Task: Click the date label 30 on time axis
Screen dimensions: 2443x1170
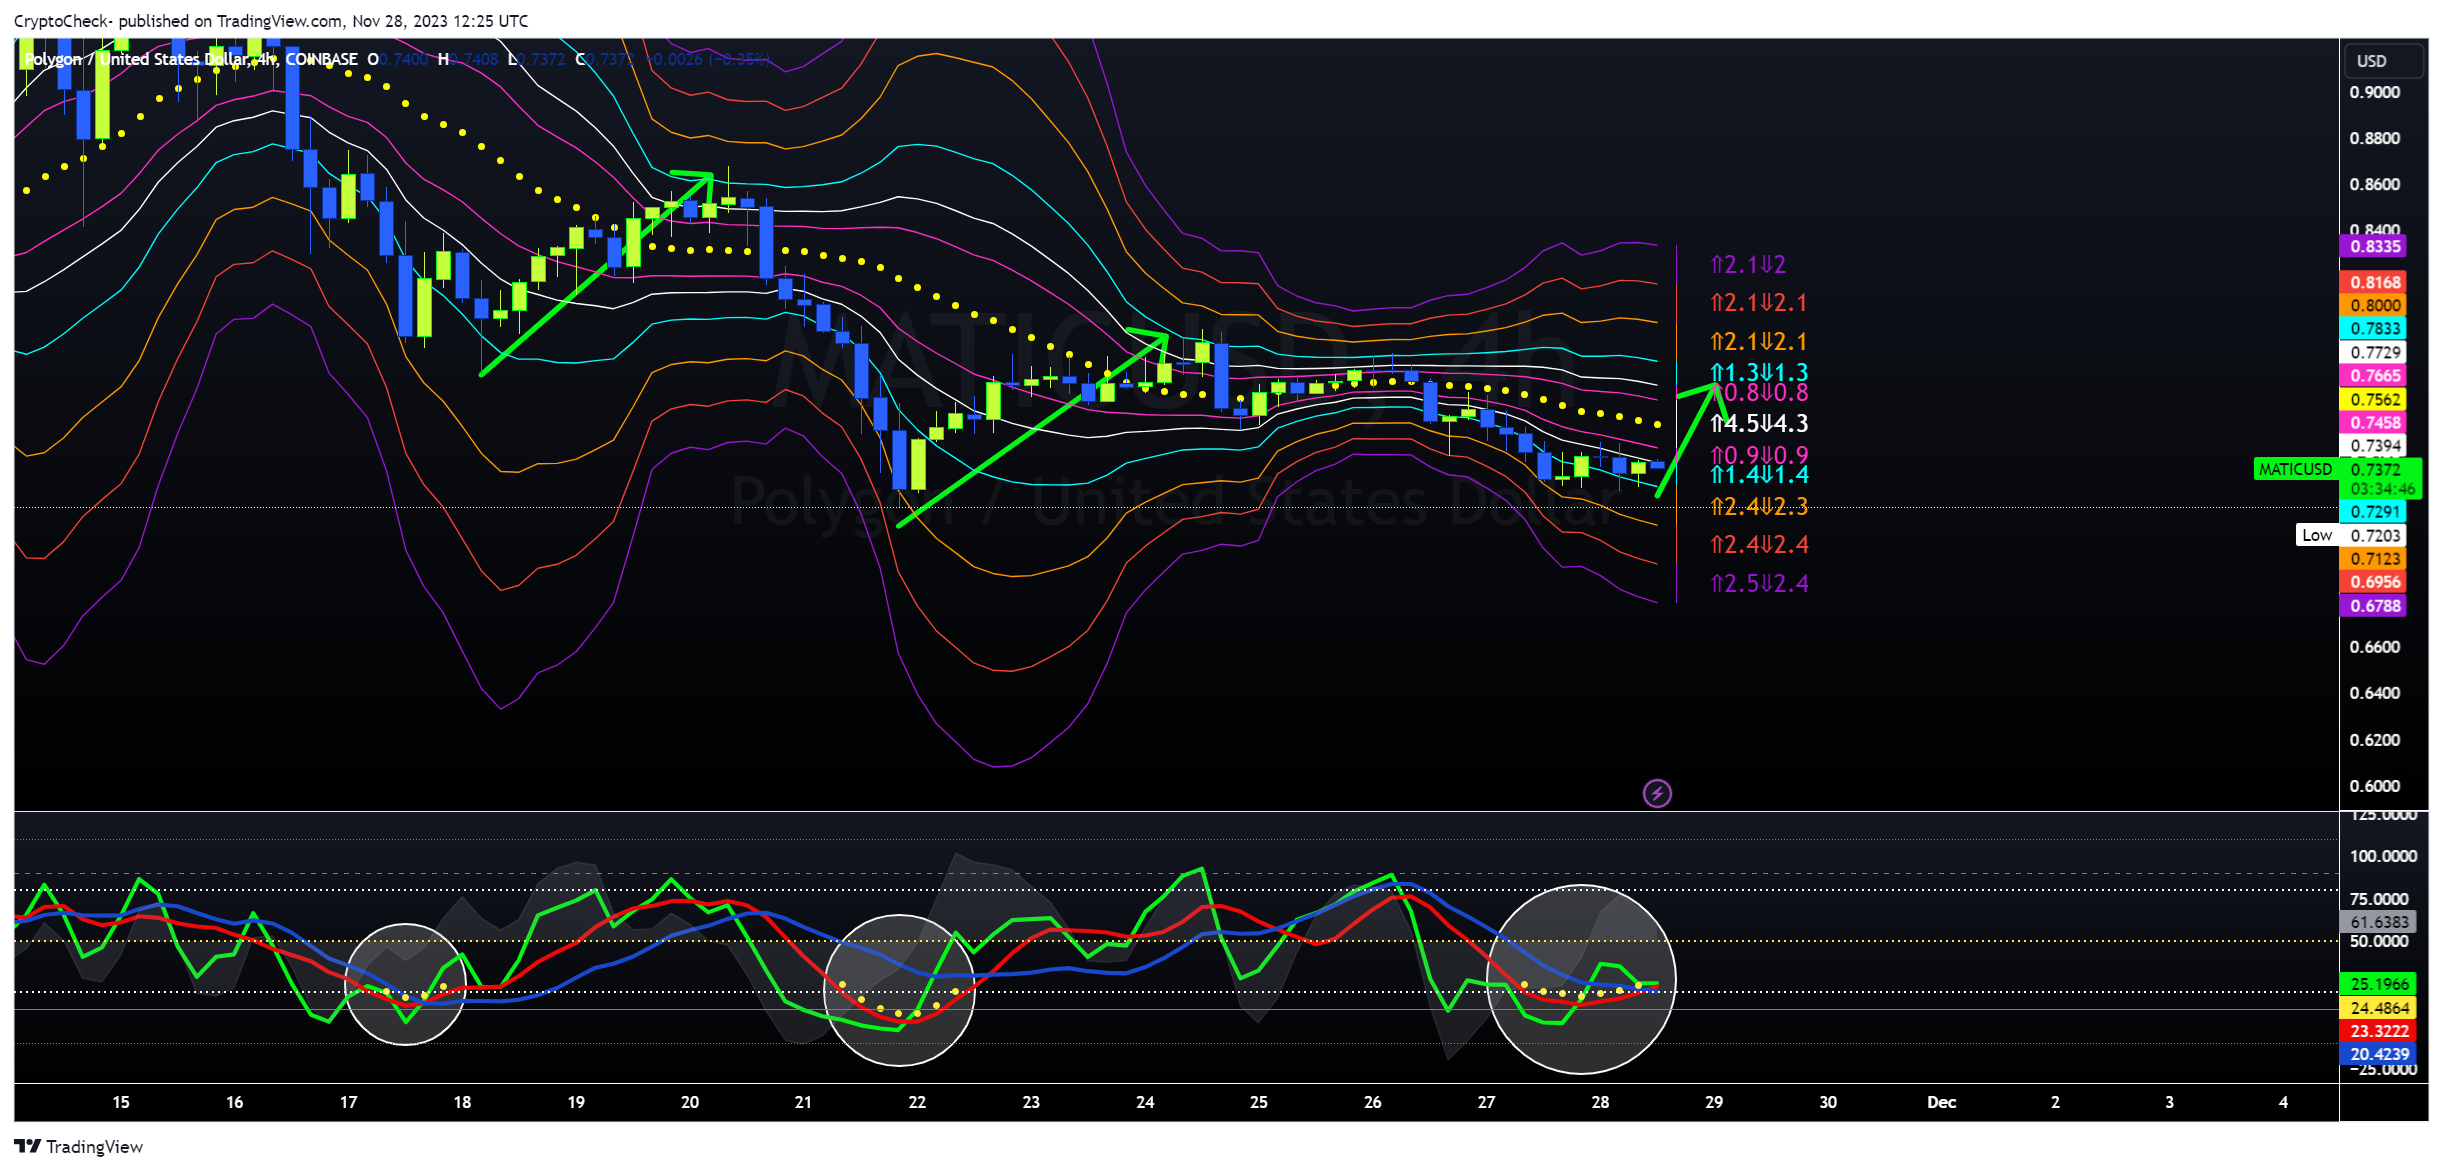Action: coord(1828,1101)
